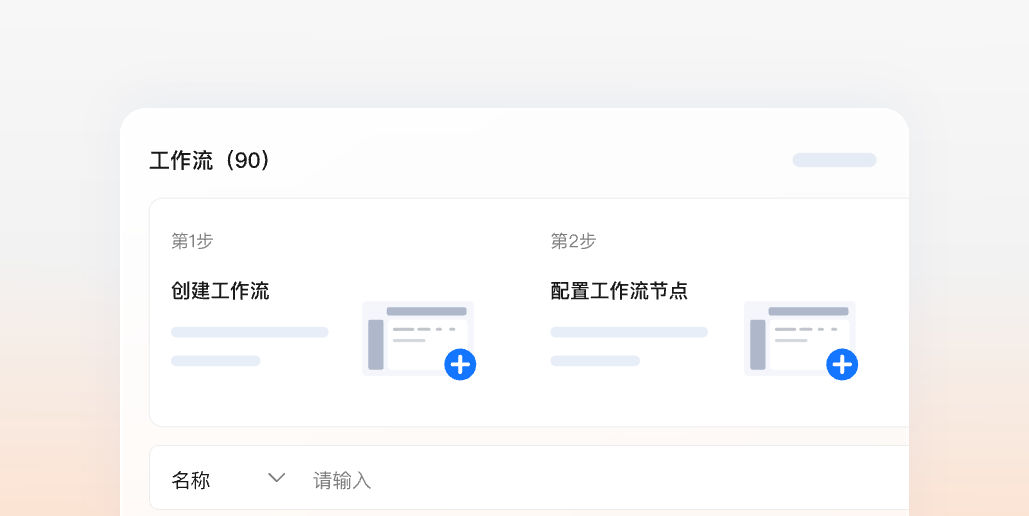
Task: Click the blue plus icon under 创建工作流
Action: pos(460,364)
